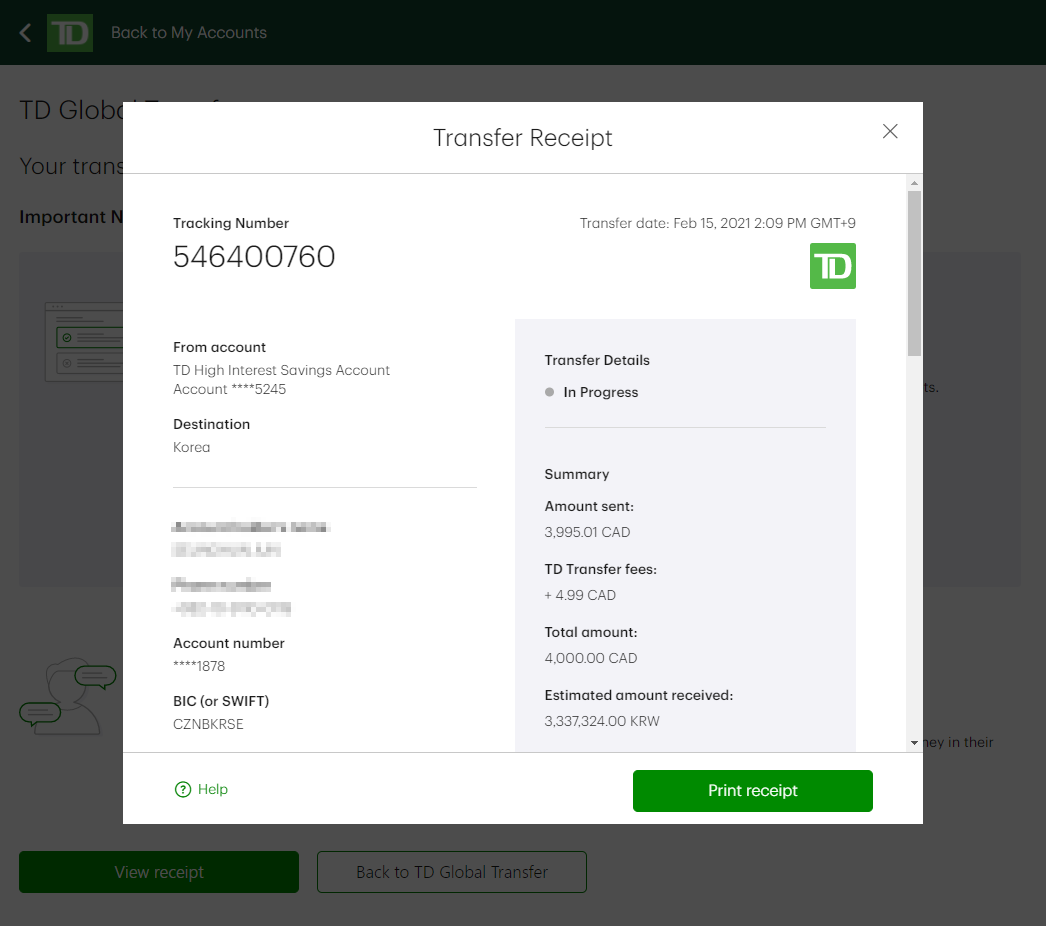Click the TD logo in the top header
1046x926 pixels.
(x=69, y=33)
